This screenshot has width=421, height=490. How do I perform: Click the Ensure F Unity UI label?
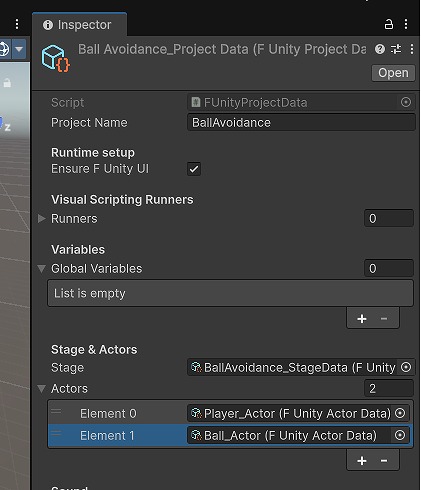coord(100,169)
